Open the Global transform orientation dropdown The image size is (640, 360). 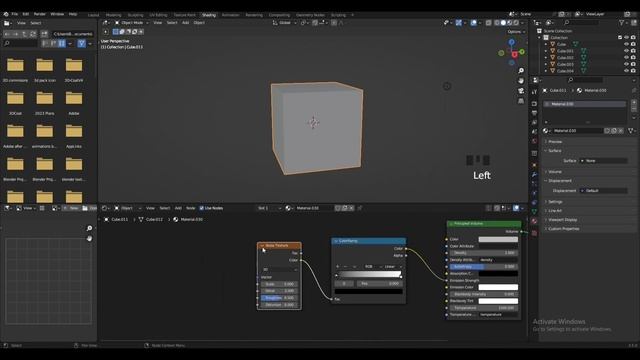point(284,23)
